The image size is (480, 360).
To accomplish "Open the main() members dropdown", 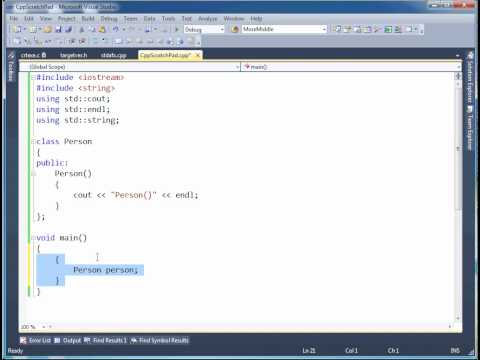I will (x=459, y=67).
